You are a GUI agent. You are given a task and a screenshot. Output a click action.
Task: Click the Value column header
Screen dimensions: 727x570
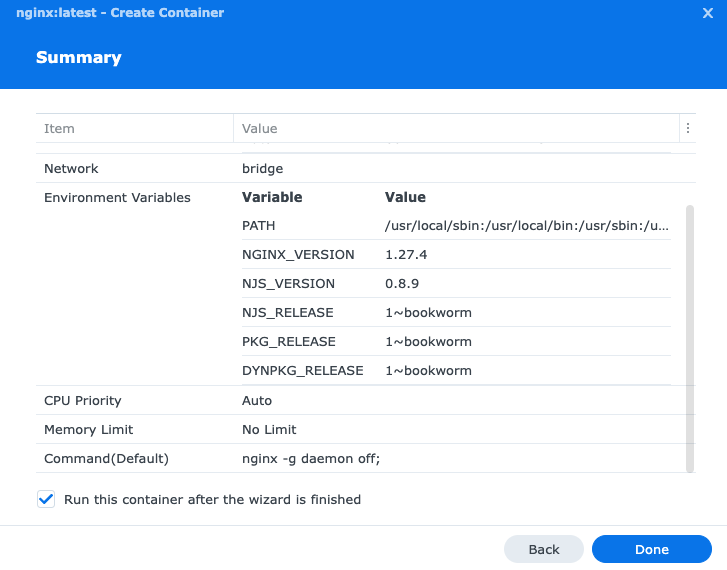[456, 128]
